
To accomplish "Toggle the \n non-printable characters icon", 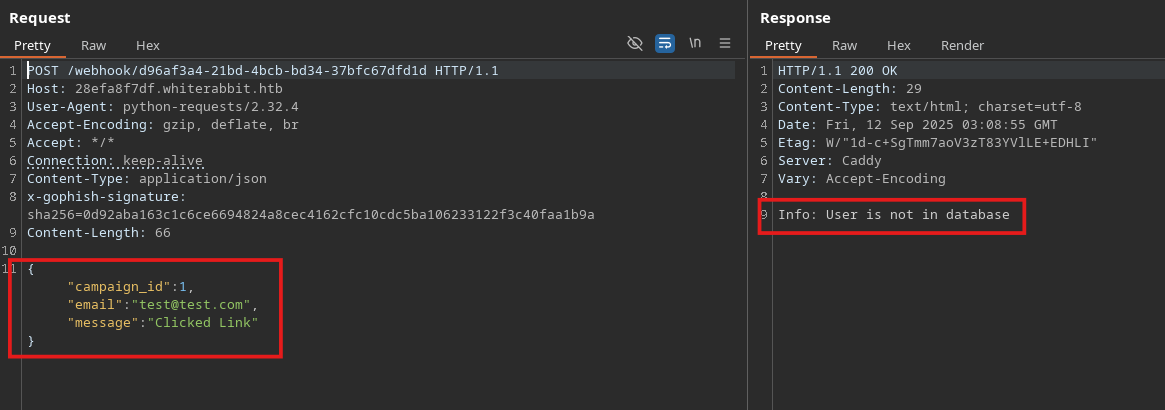I will [x=695, y=43].
